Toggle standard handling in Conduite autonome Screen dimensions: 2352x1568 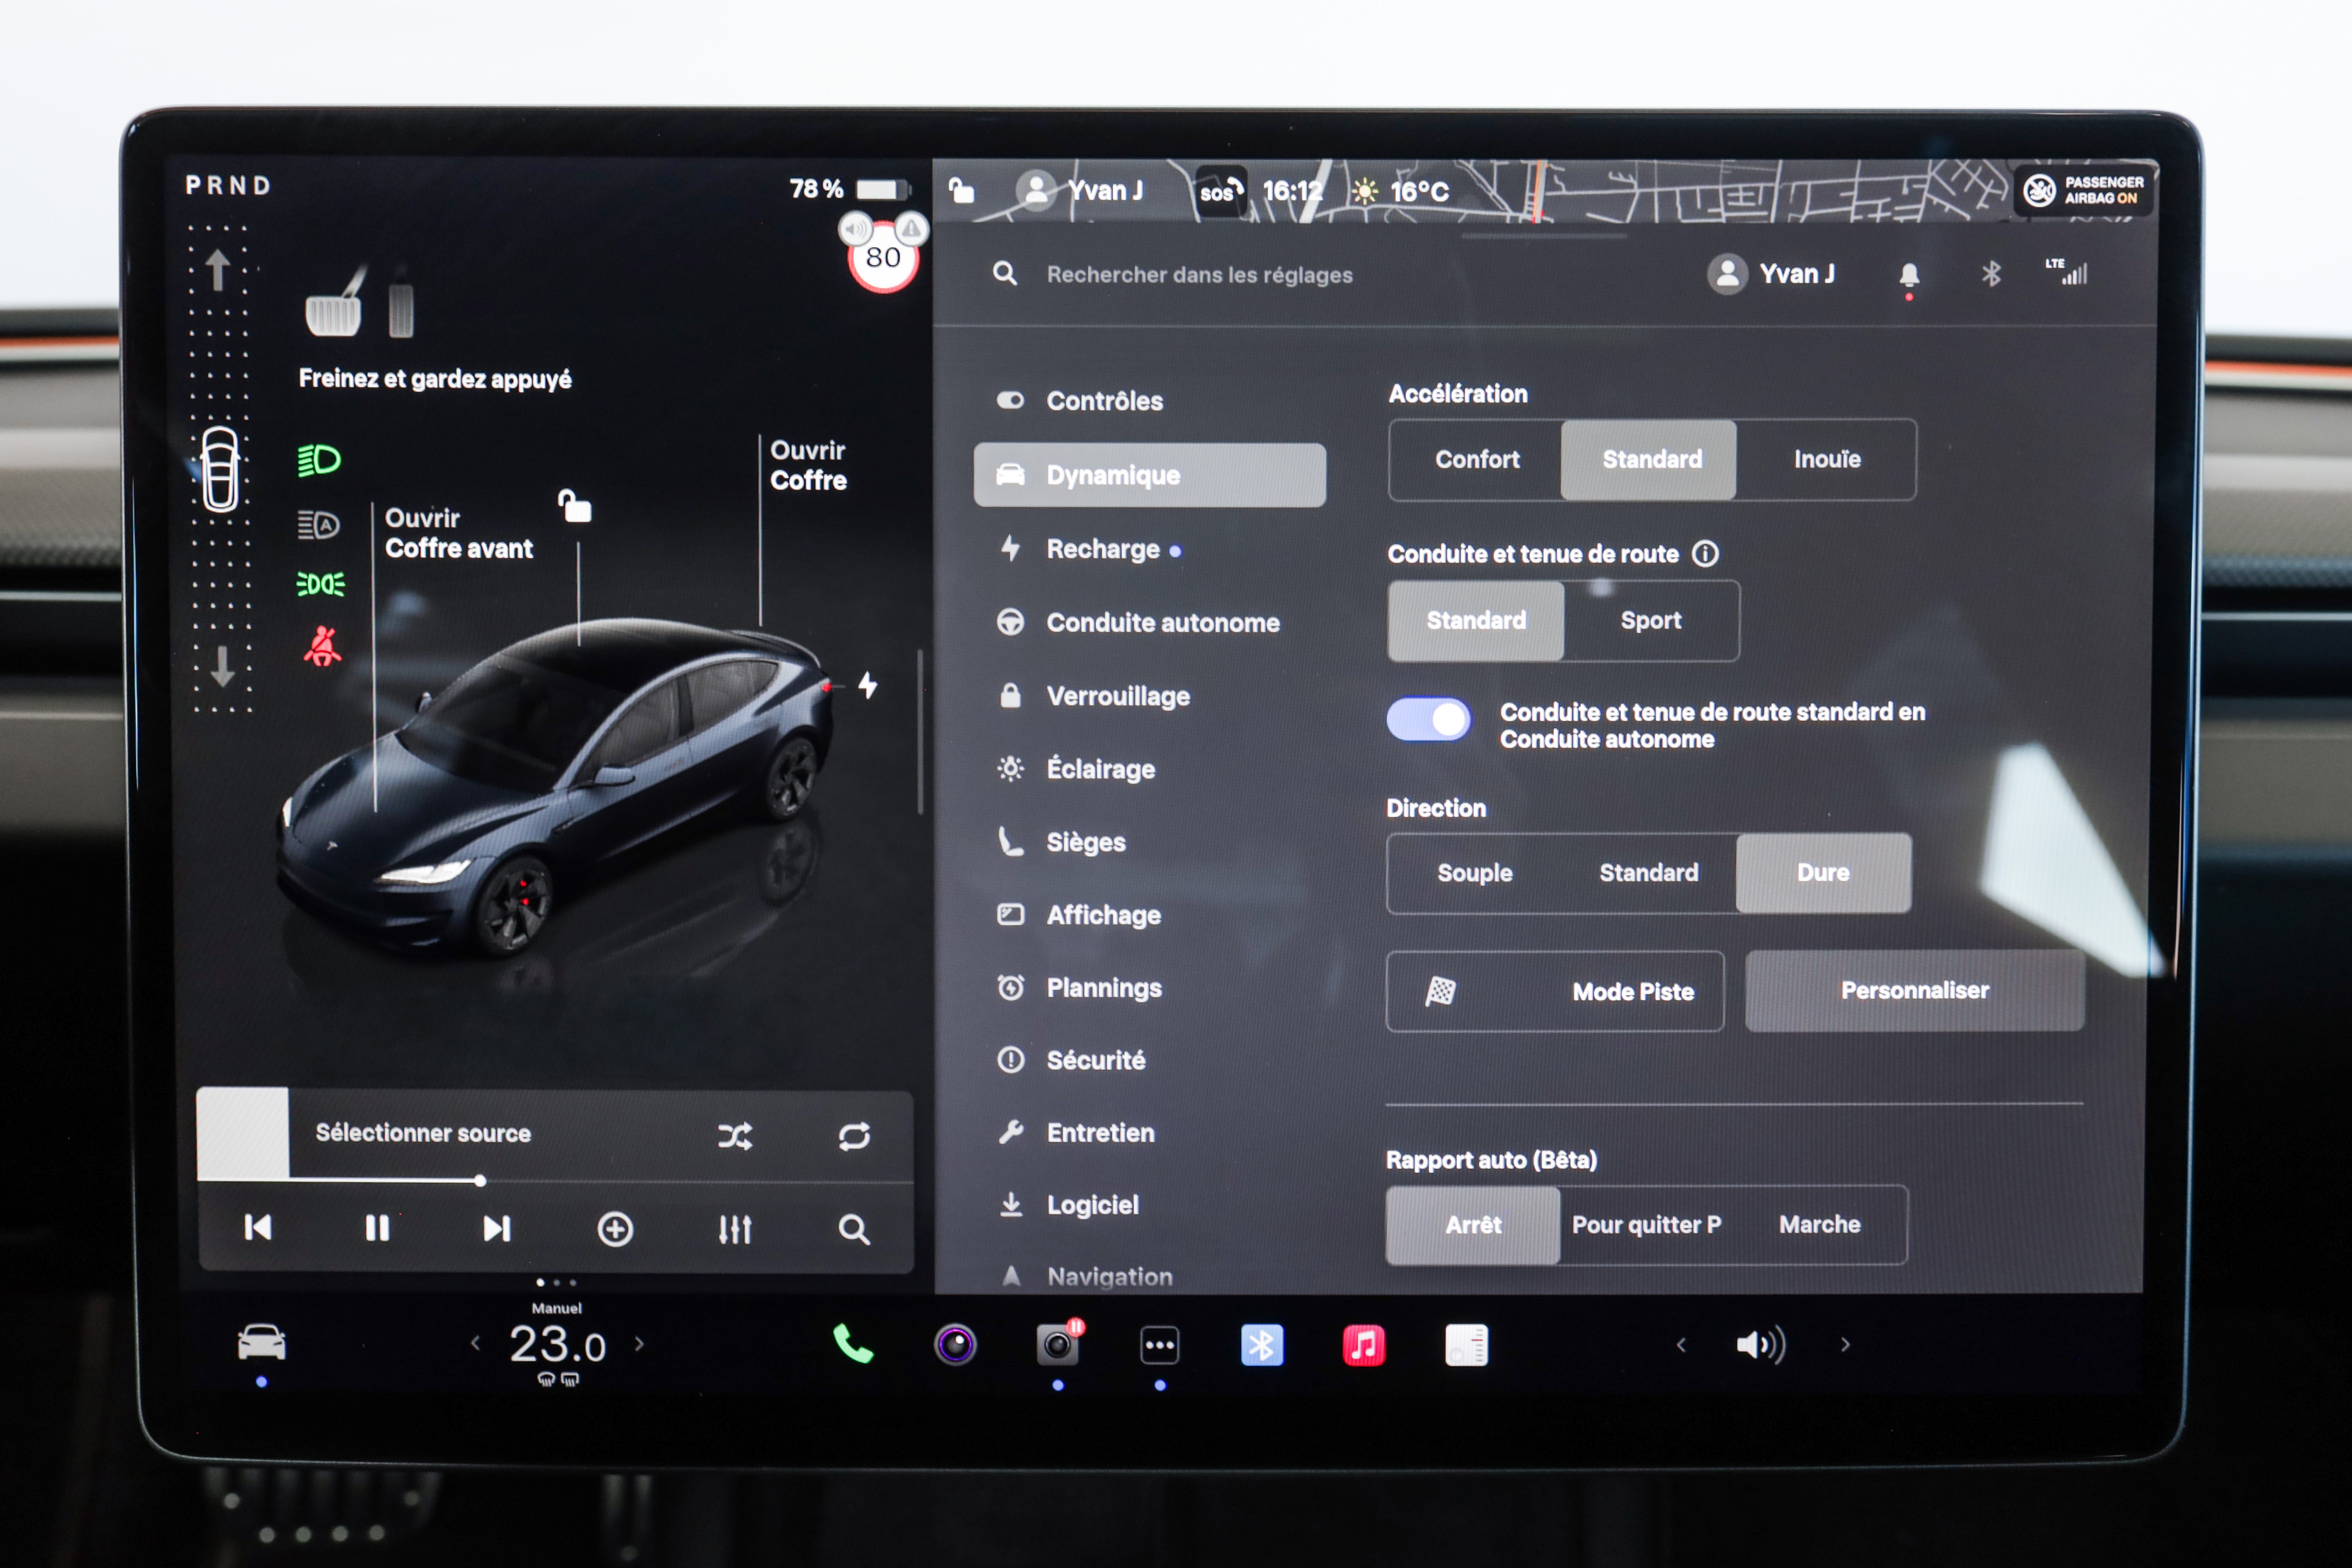coord(1428,719)
